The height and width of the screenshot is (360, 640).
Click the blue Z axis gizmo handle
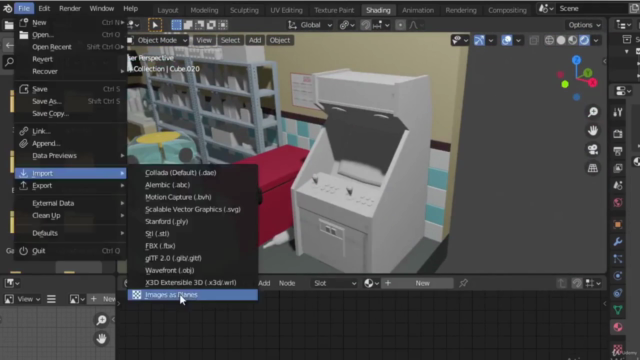(x=576, y=60)
